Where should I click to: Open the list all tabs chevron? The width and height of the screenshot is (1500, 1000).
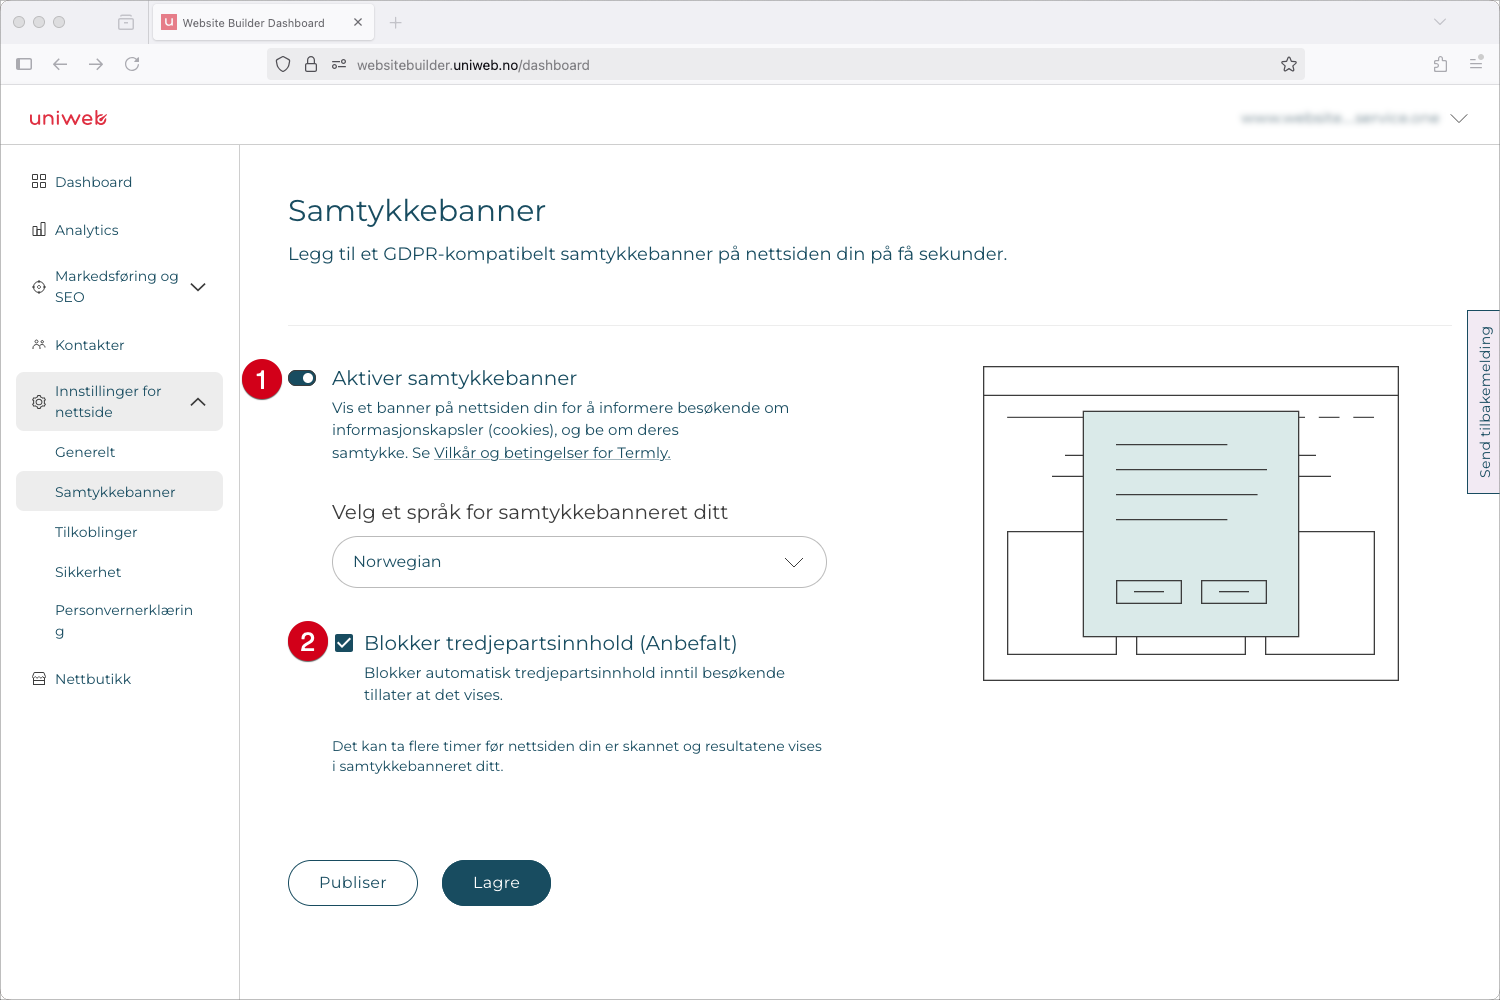1440,22
